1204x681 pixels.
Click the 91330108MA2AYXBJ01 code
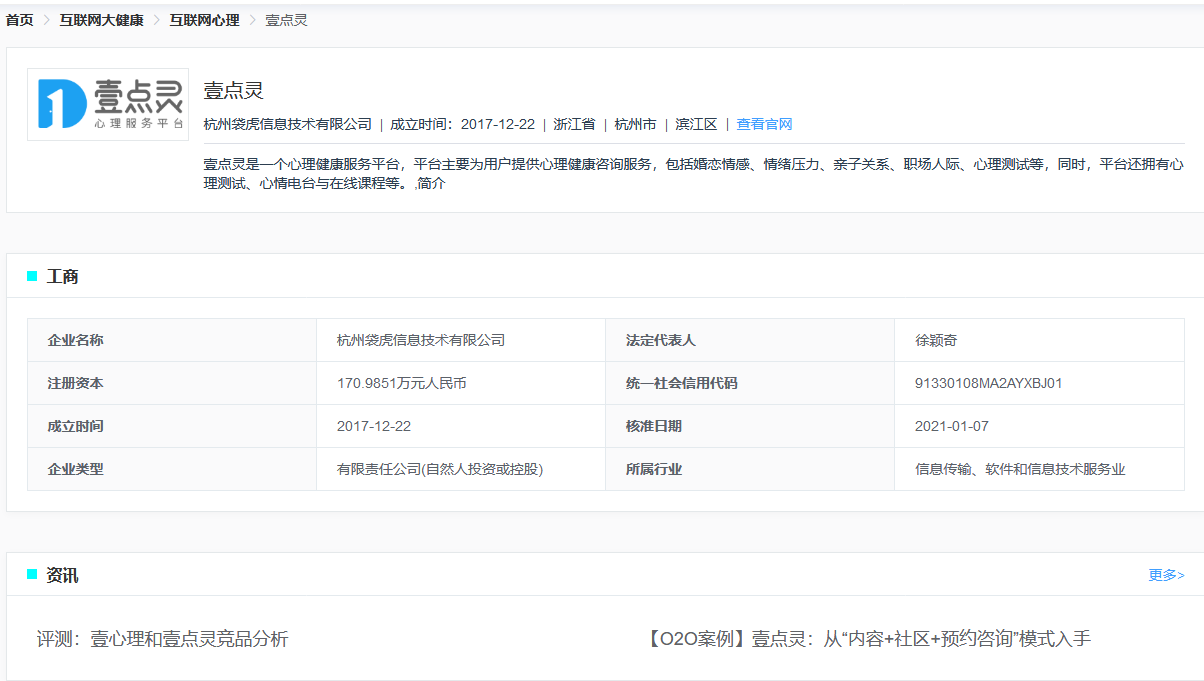pyautogui.click(x=988, y=383)
